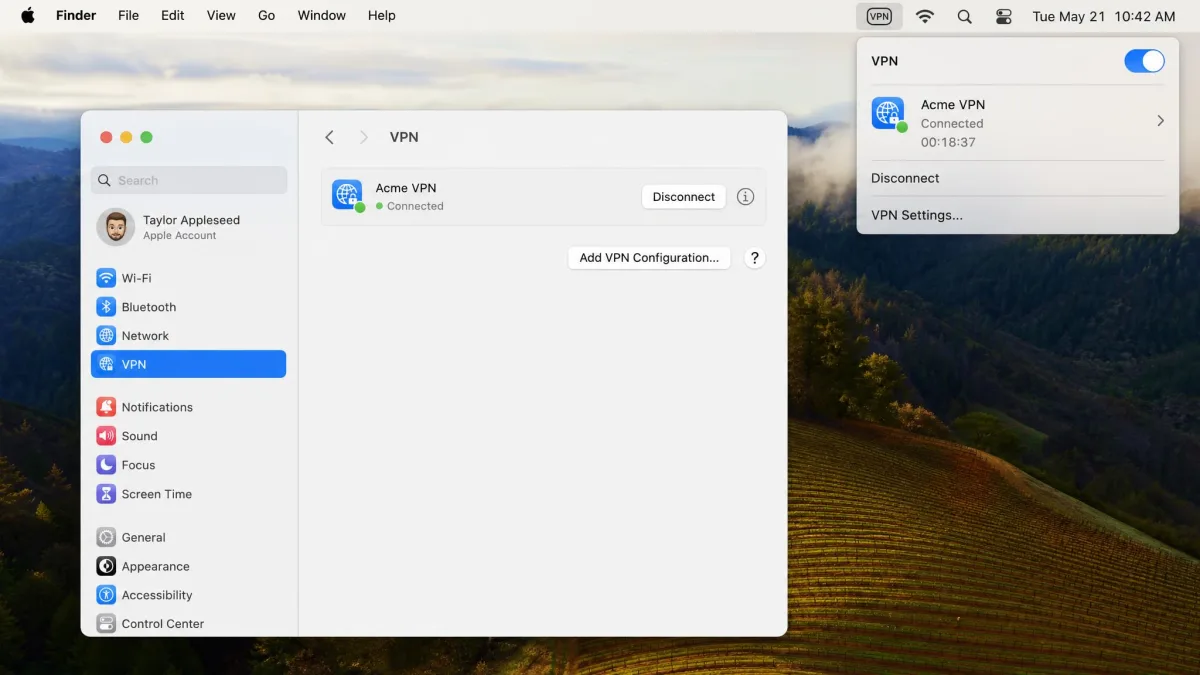This screenshot has width=1200, height=675.
Task: Turn off the VPN toggle switch
Action: click(x=1144, y=61)
